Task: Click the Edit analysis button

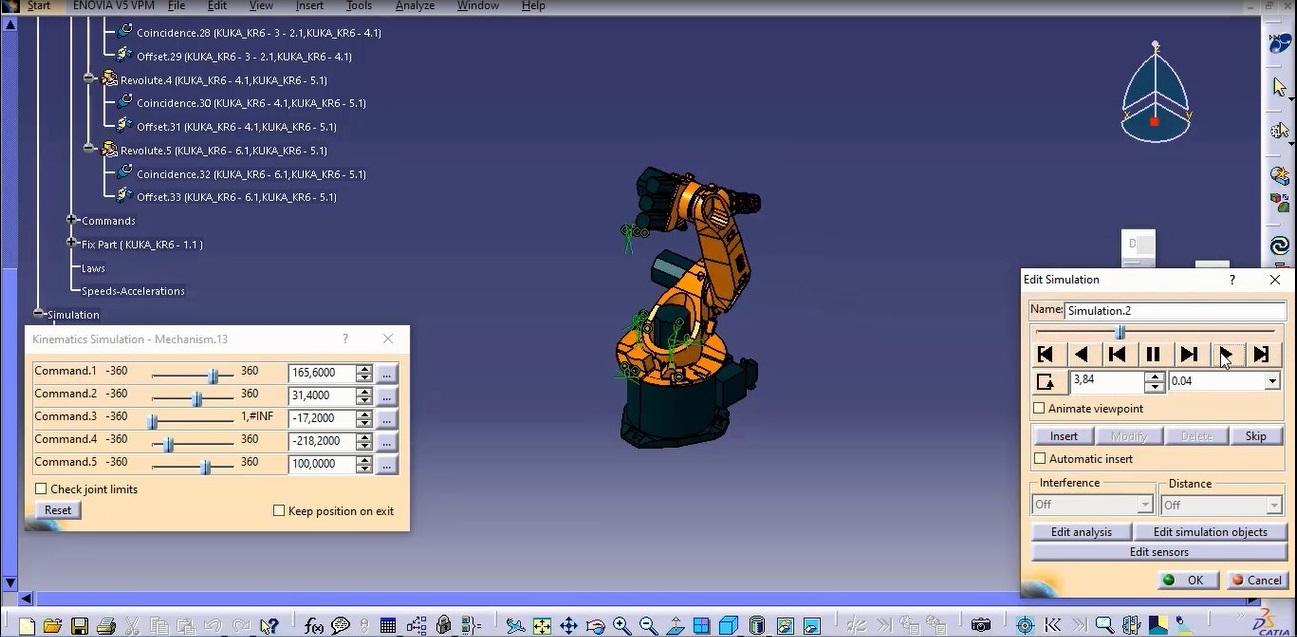Action: 1081,532
